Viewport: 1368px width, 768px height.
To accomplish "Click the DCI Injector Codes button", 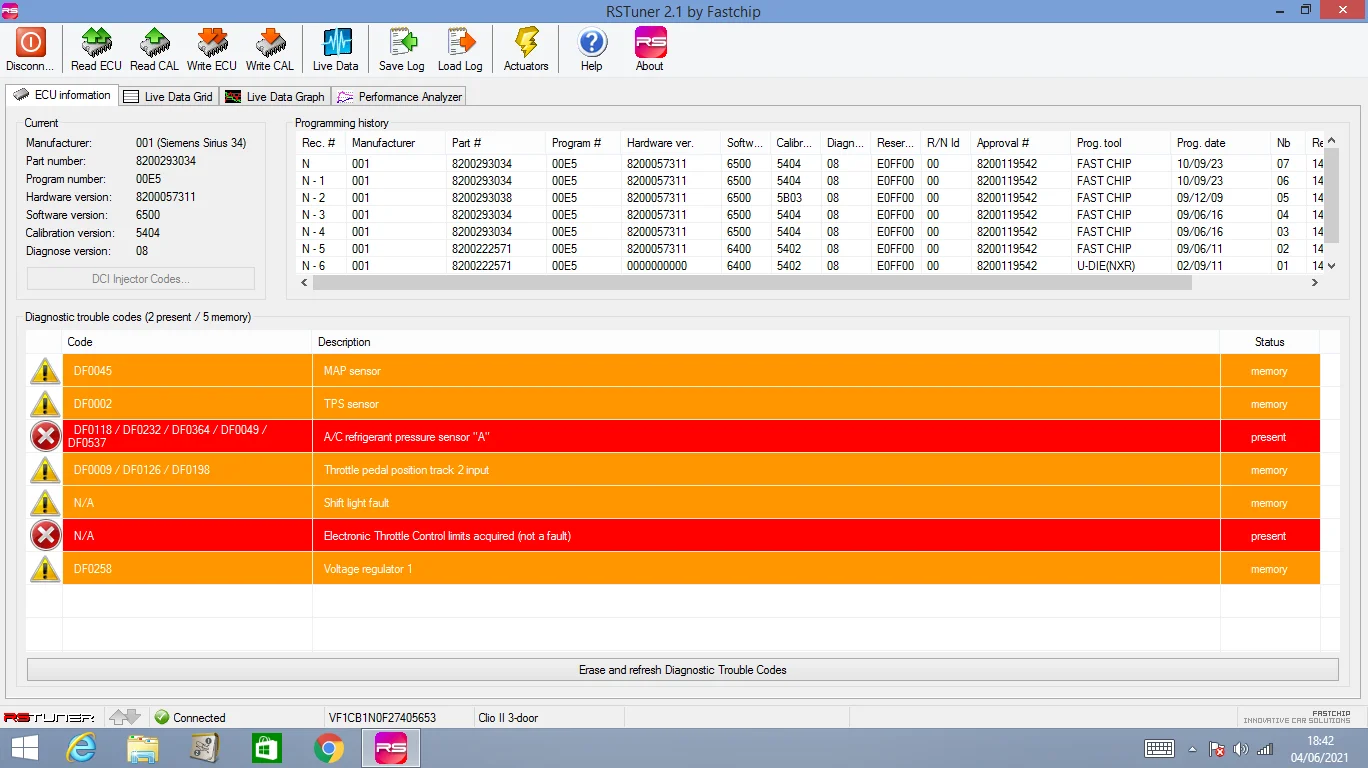I will click(141, 279).
